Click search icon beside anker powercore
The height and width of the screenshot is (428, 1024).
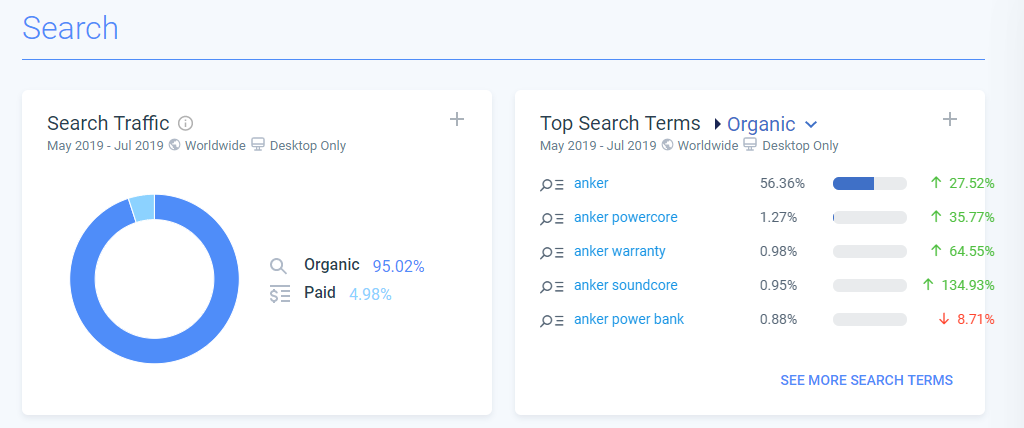coord(552,218)
